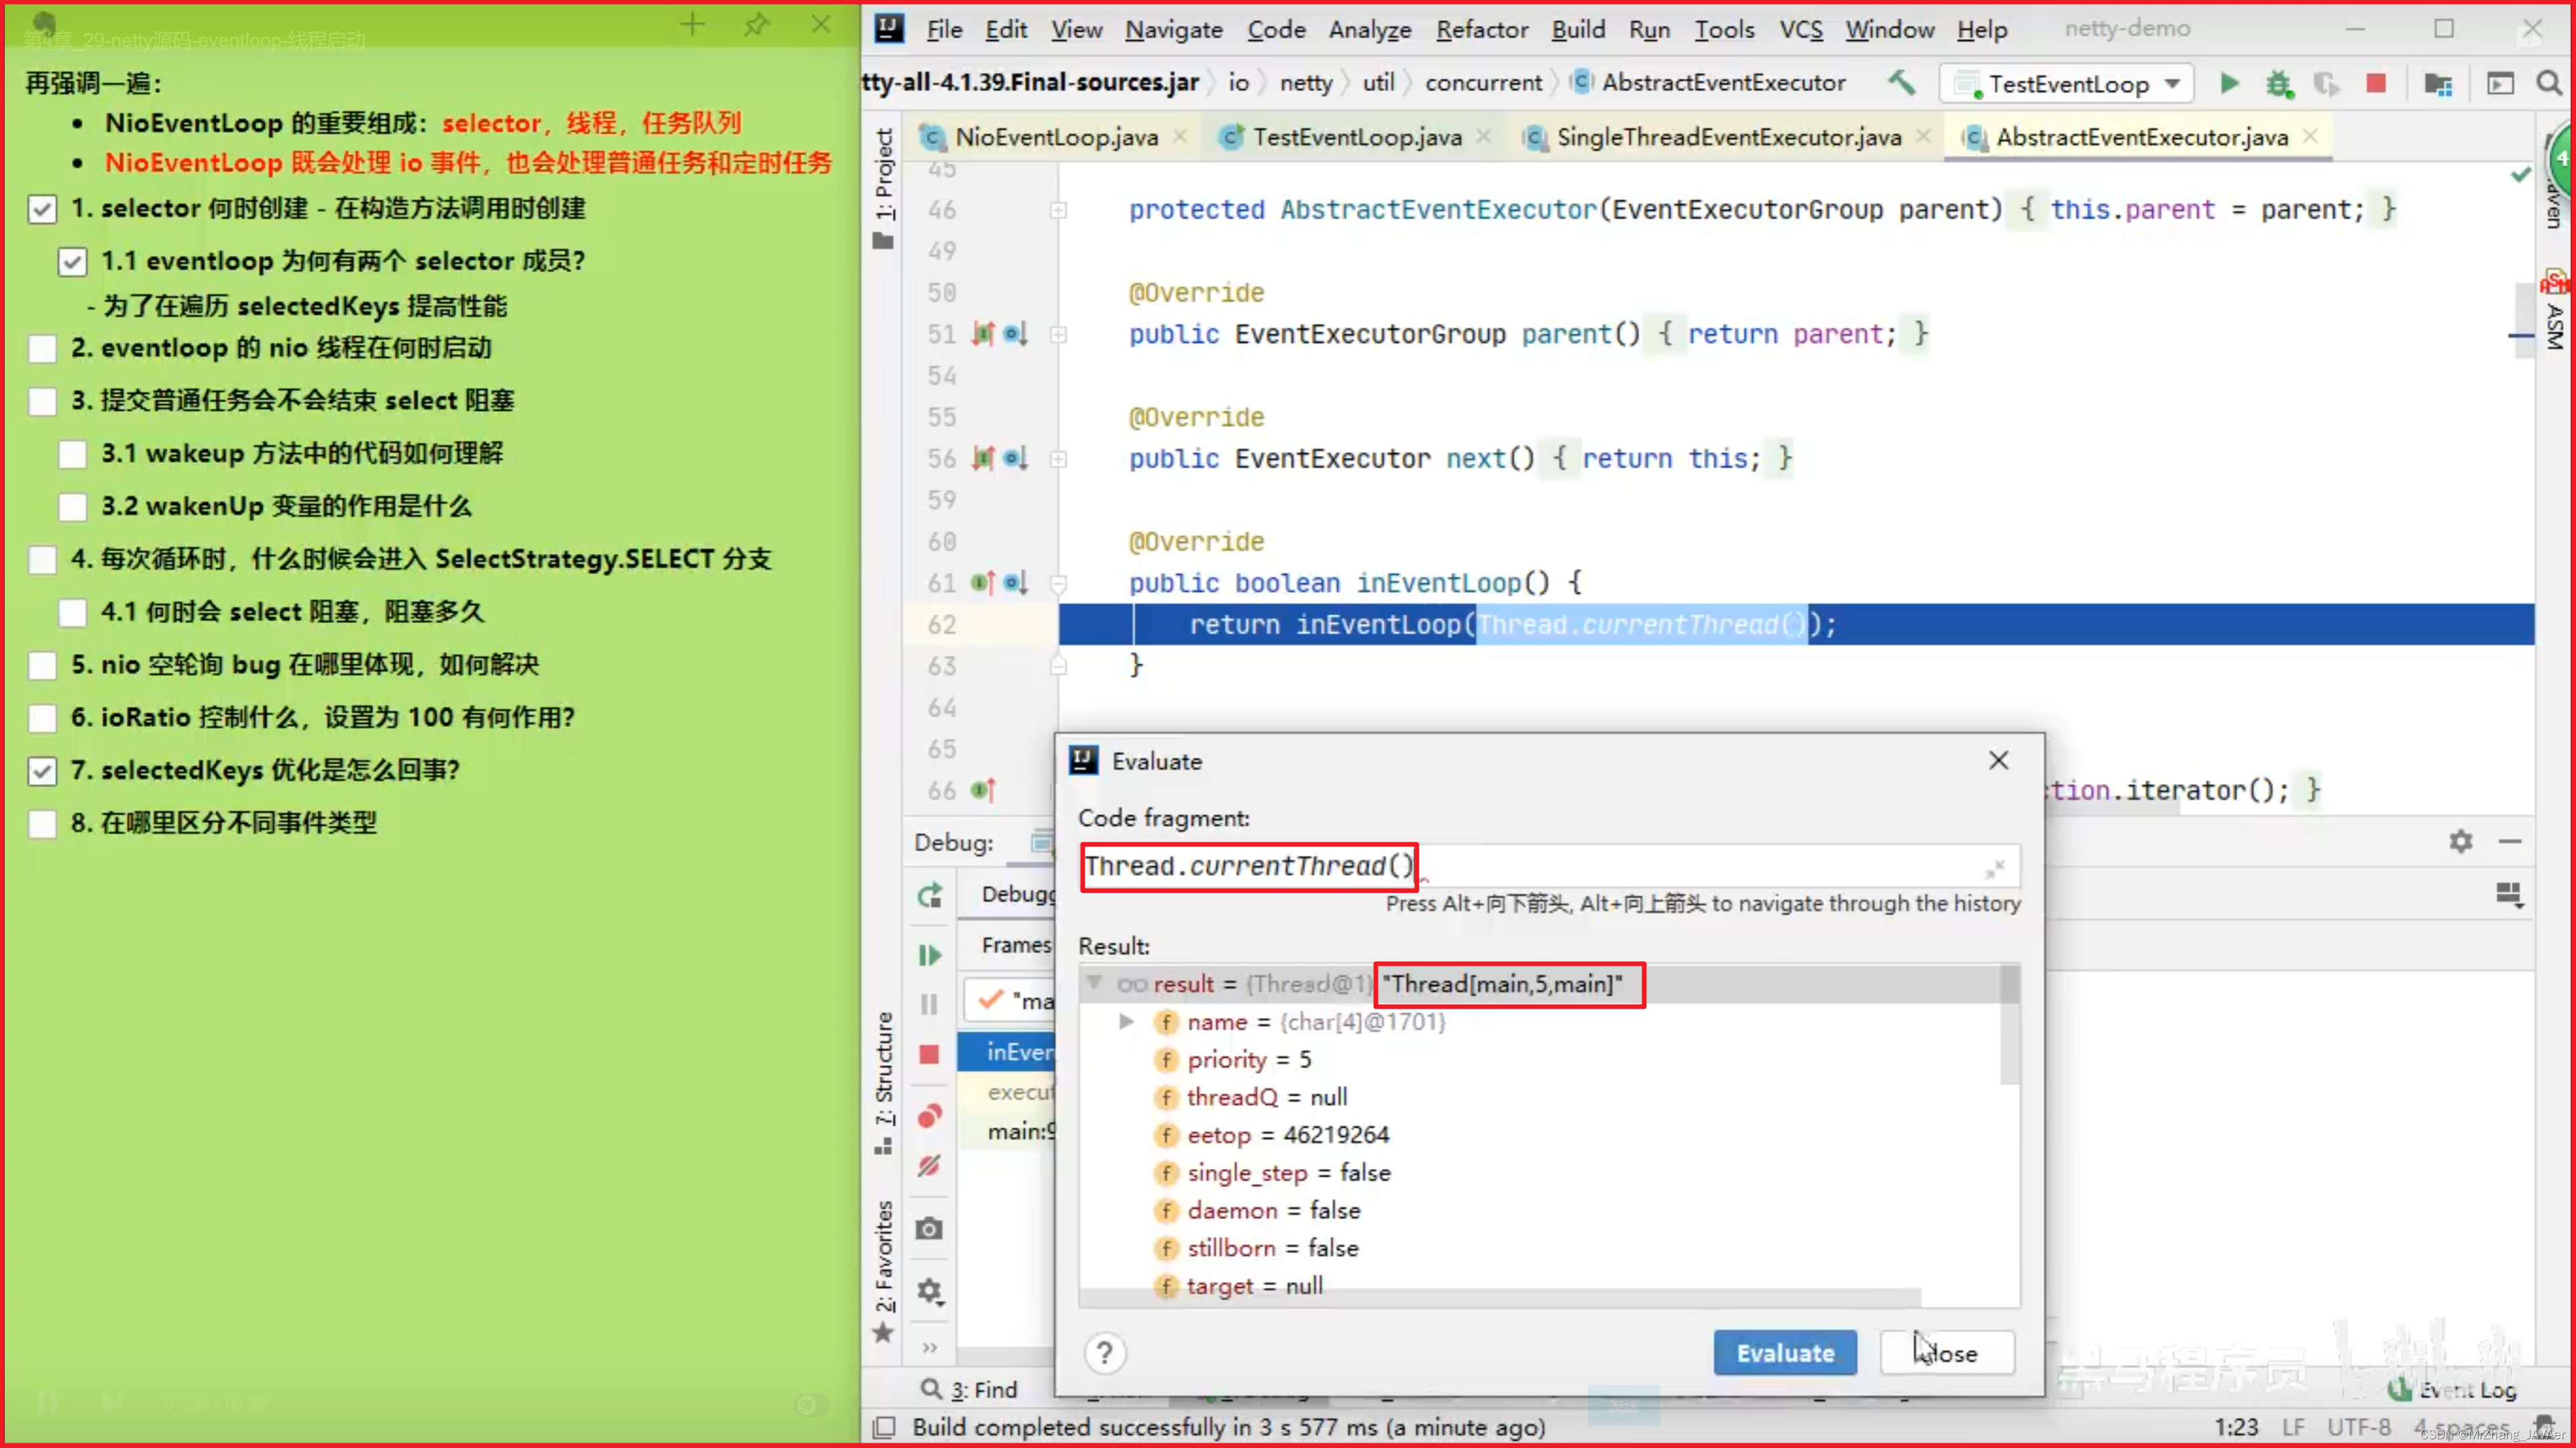Get thread dump camera icon
The height and width of the screenshot is (1448, 2576).
point(929,1228)
